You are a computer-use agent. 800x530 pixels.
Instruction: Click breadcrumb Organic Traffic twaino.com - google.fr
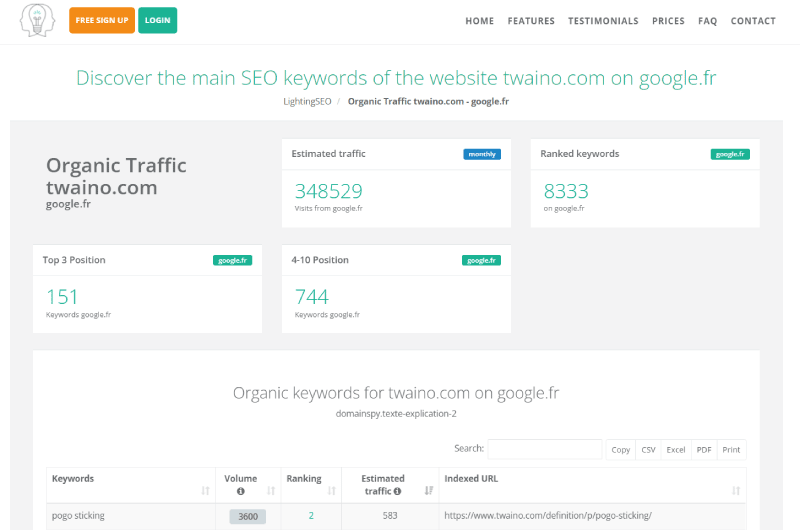tap(429, 102)
